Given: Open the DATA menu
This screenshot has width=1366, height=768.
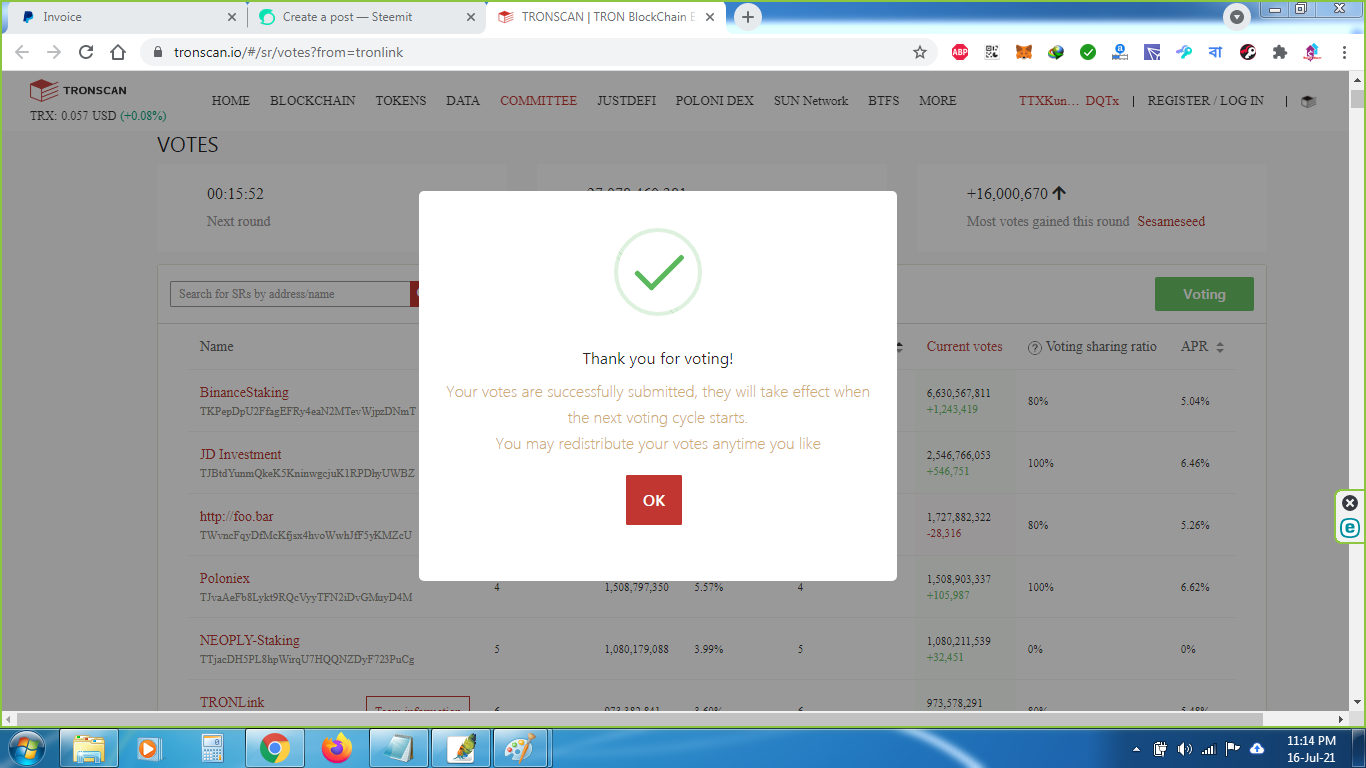Looking at the screenshot, I should tap(463, 101).
